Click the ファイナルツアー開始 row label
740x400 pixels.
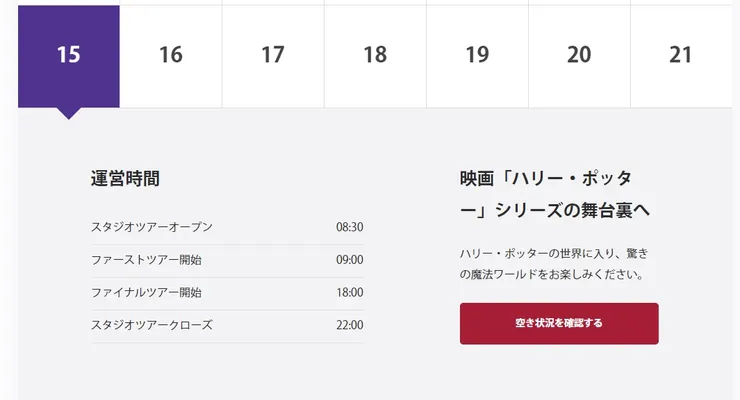pyautogui.click(x=146, y=293)
